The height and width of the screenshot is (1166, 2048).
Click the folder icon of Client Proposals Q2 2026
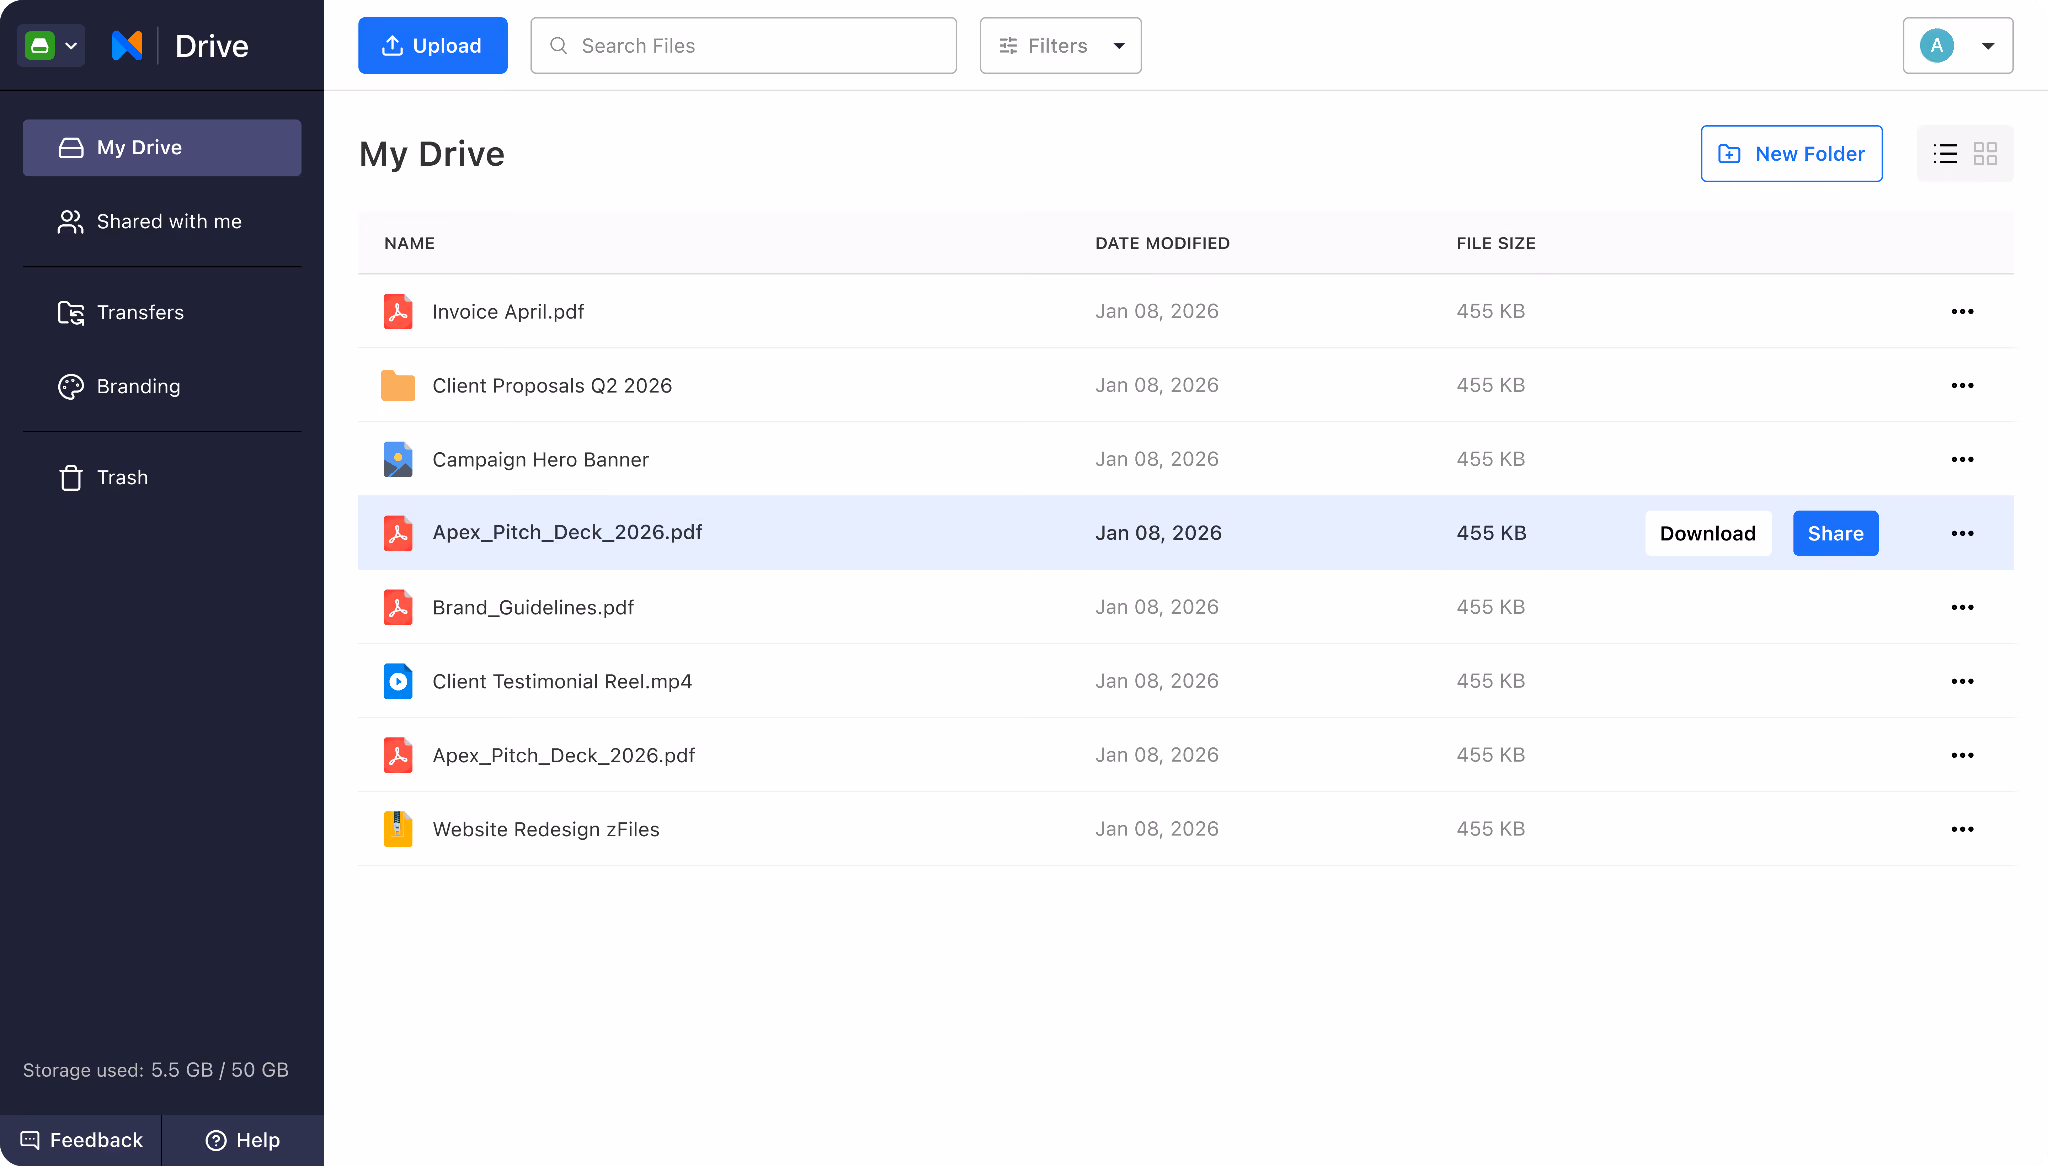[x=398, y=386]
